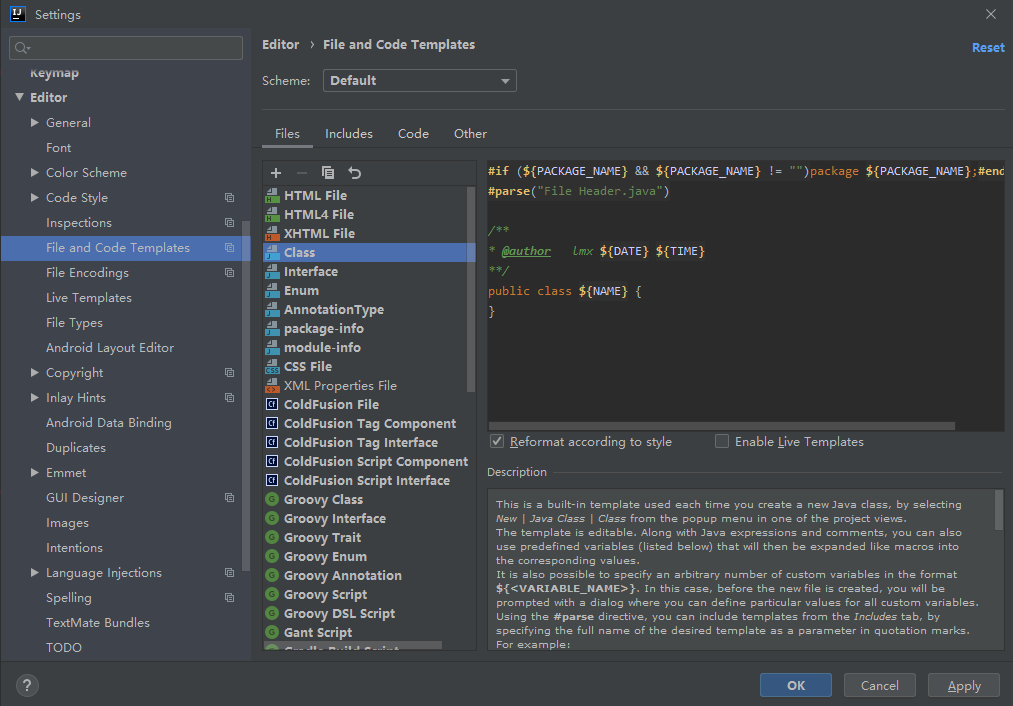Expand the Color Scheme node
Screen dimensions: 1013x706
(35, 172)
